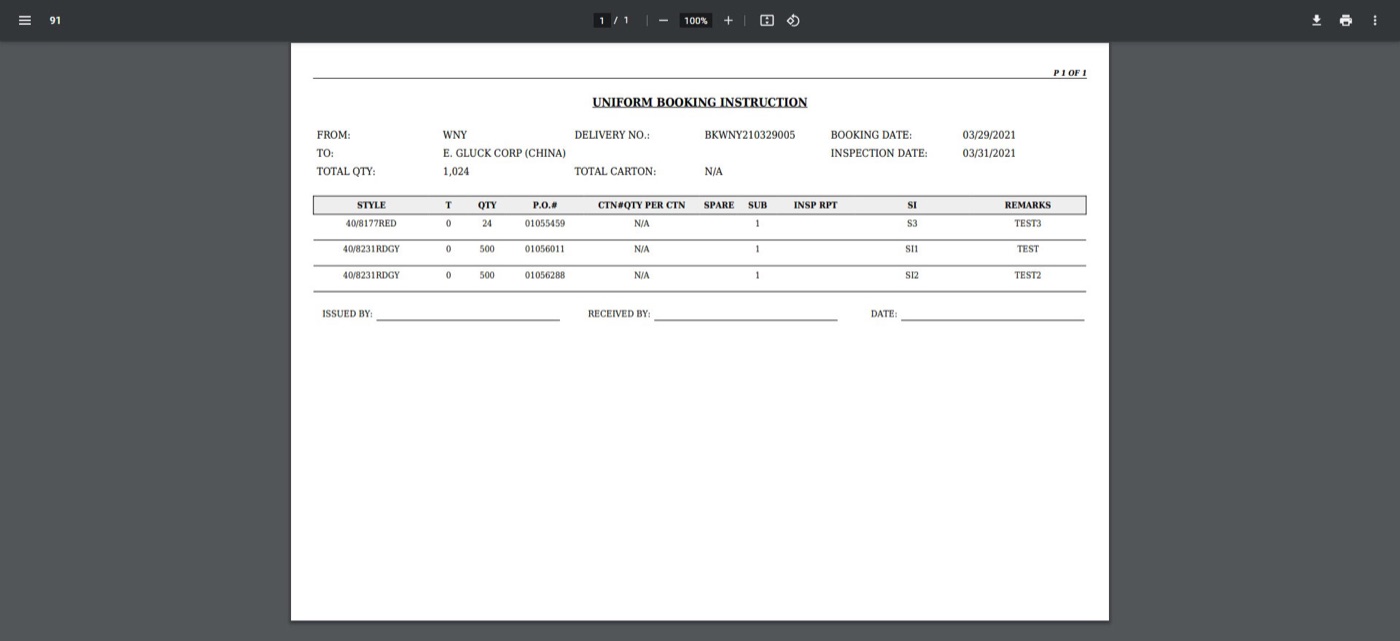Select remark TEST3

1027,223
